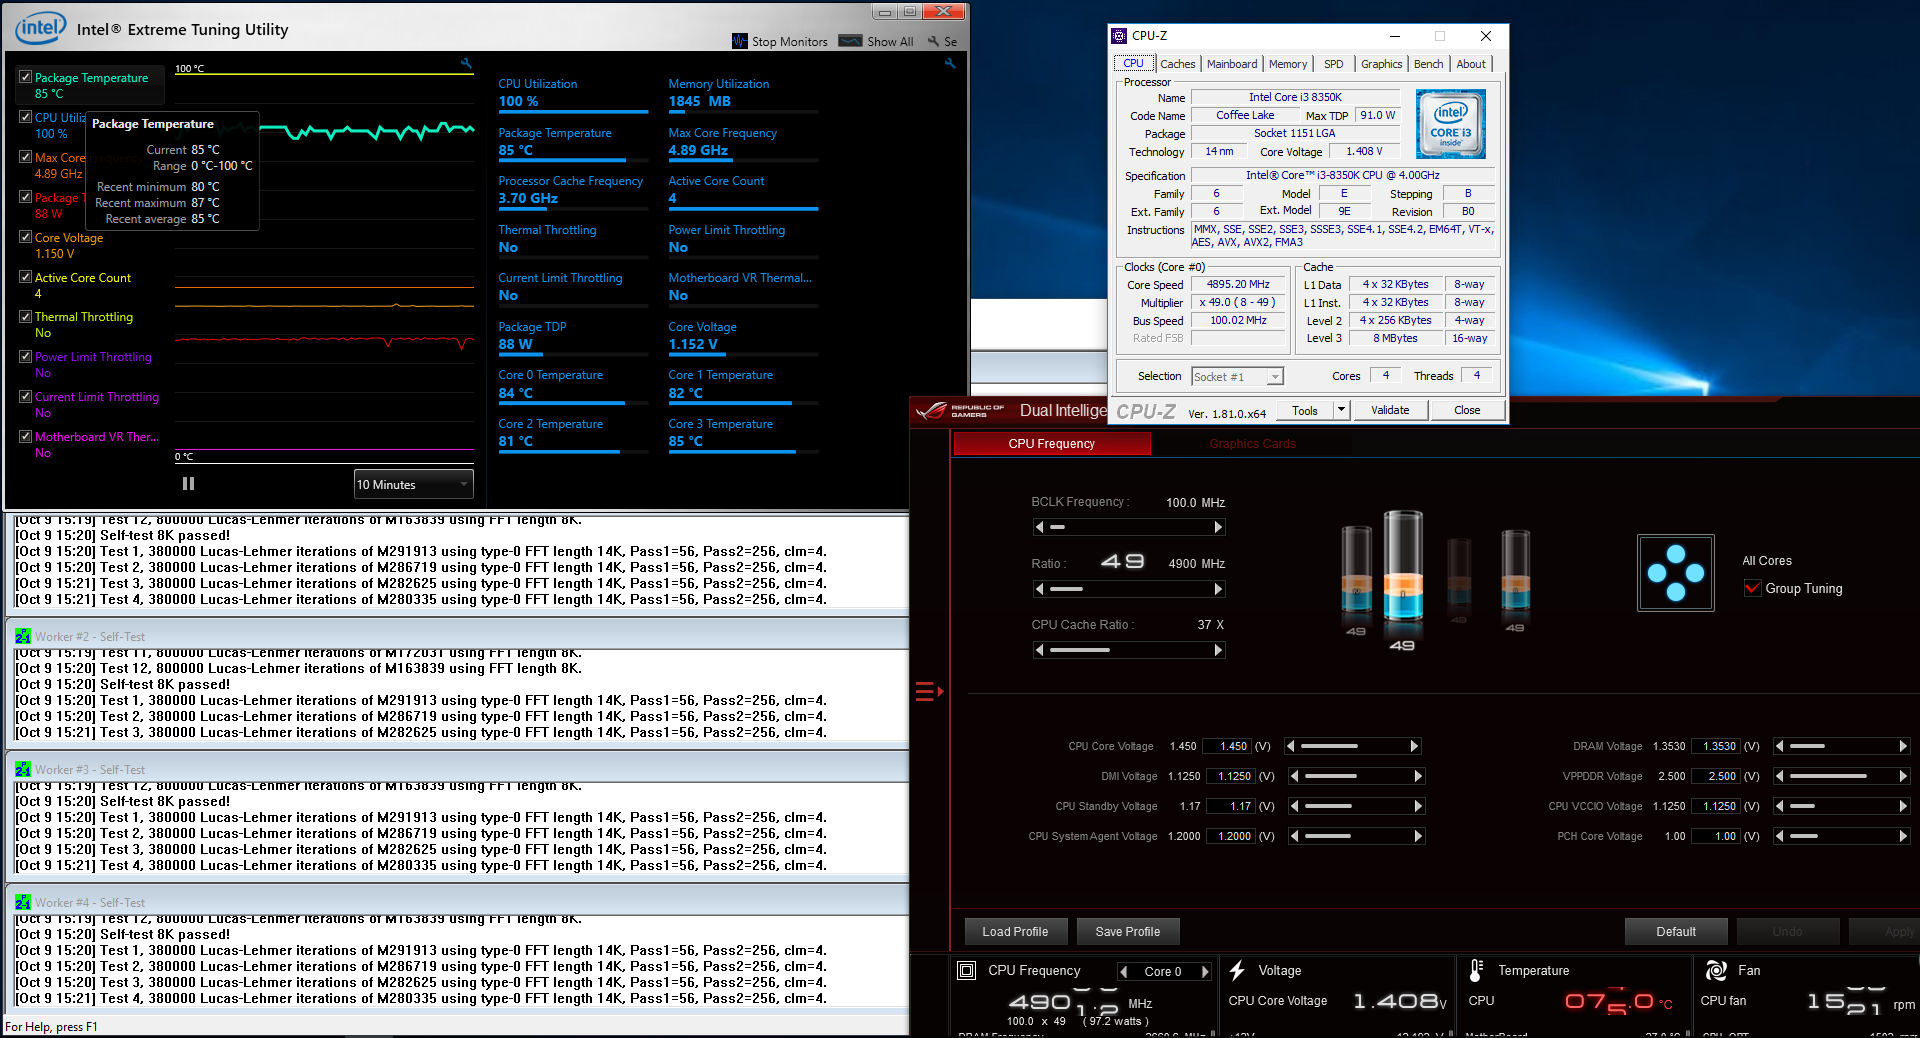This screenshot has height=1038, width=1920.
Task: Click the Stop Monitors waveform icon
Action: tap(740, 41)
